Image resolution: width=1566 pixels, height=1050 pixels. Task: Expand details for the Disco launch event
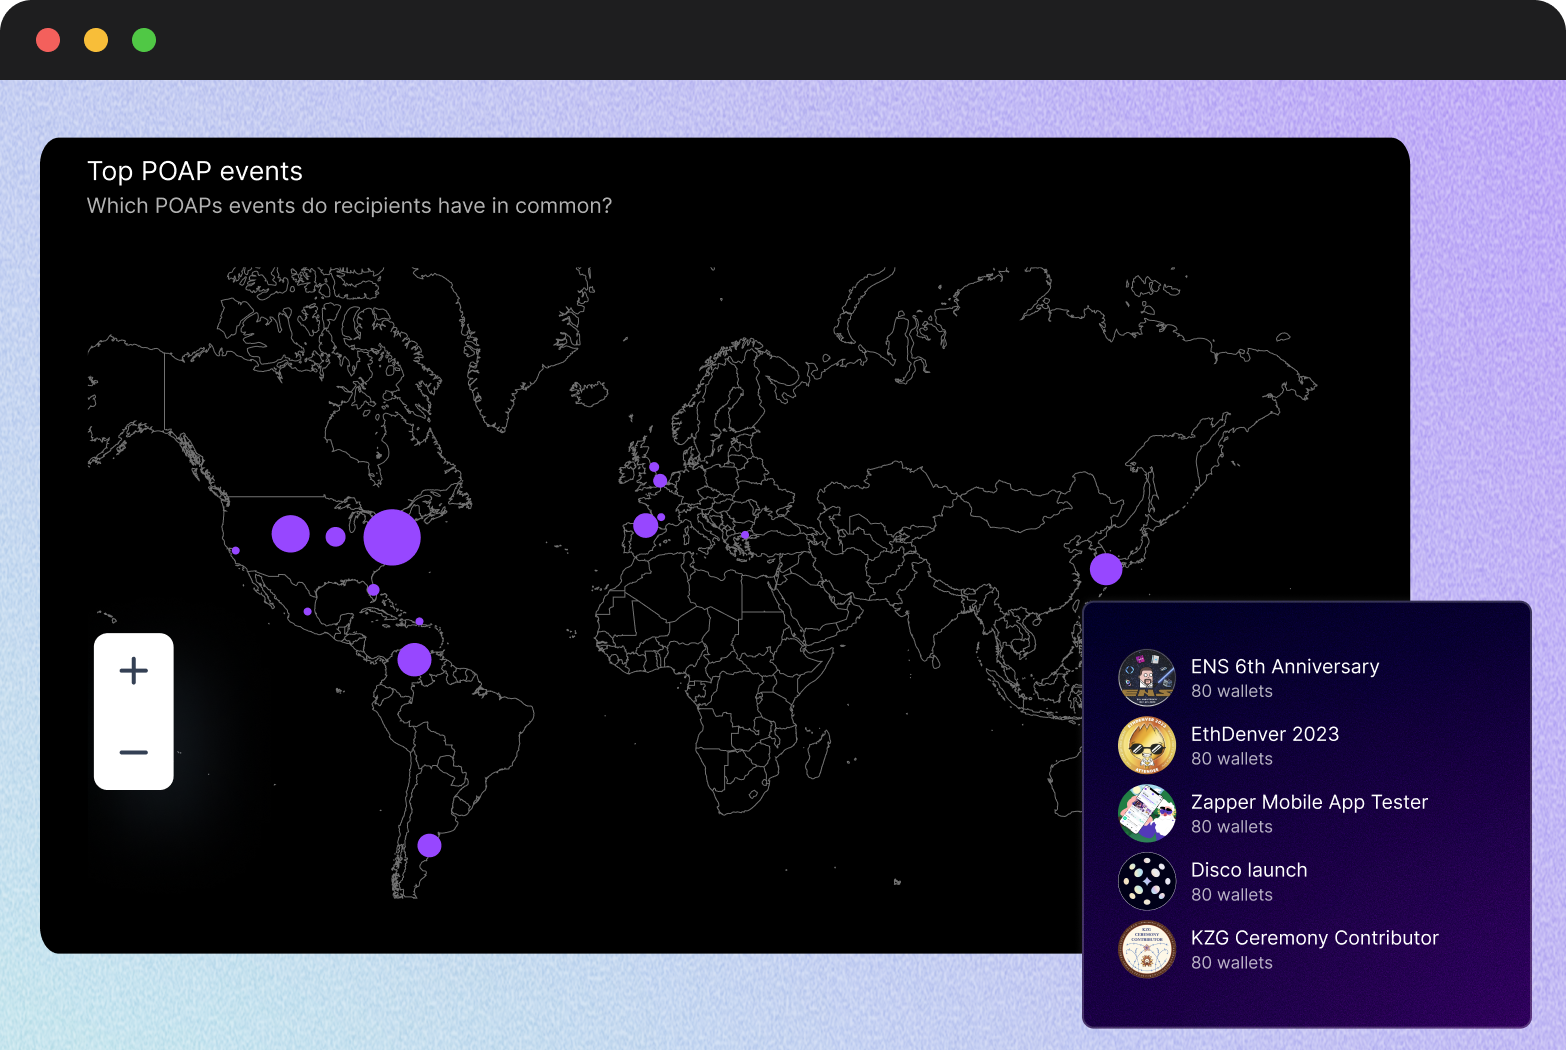click(x=1249, y=881)
